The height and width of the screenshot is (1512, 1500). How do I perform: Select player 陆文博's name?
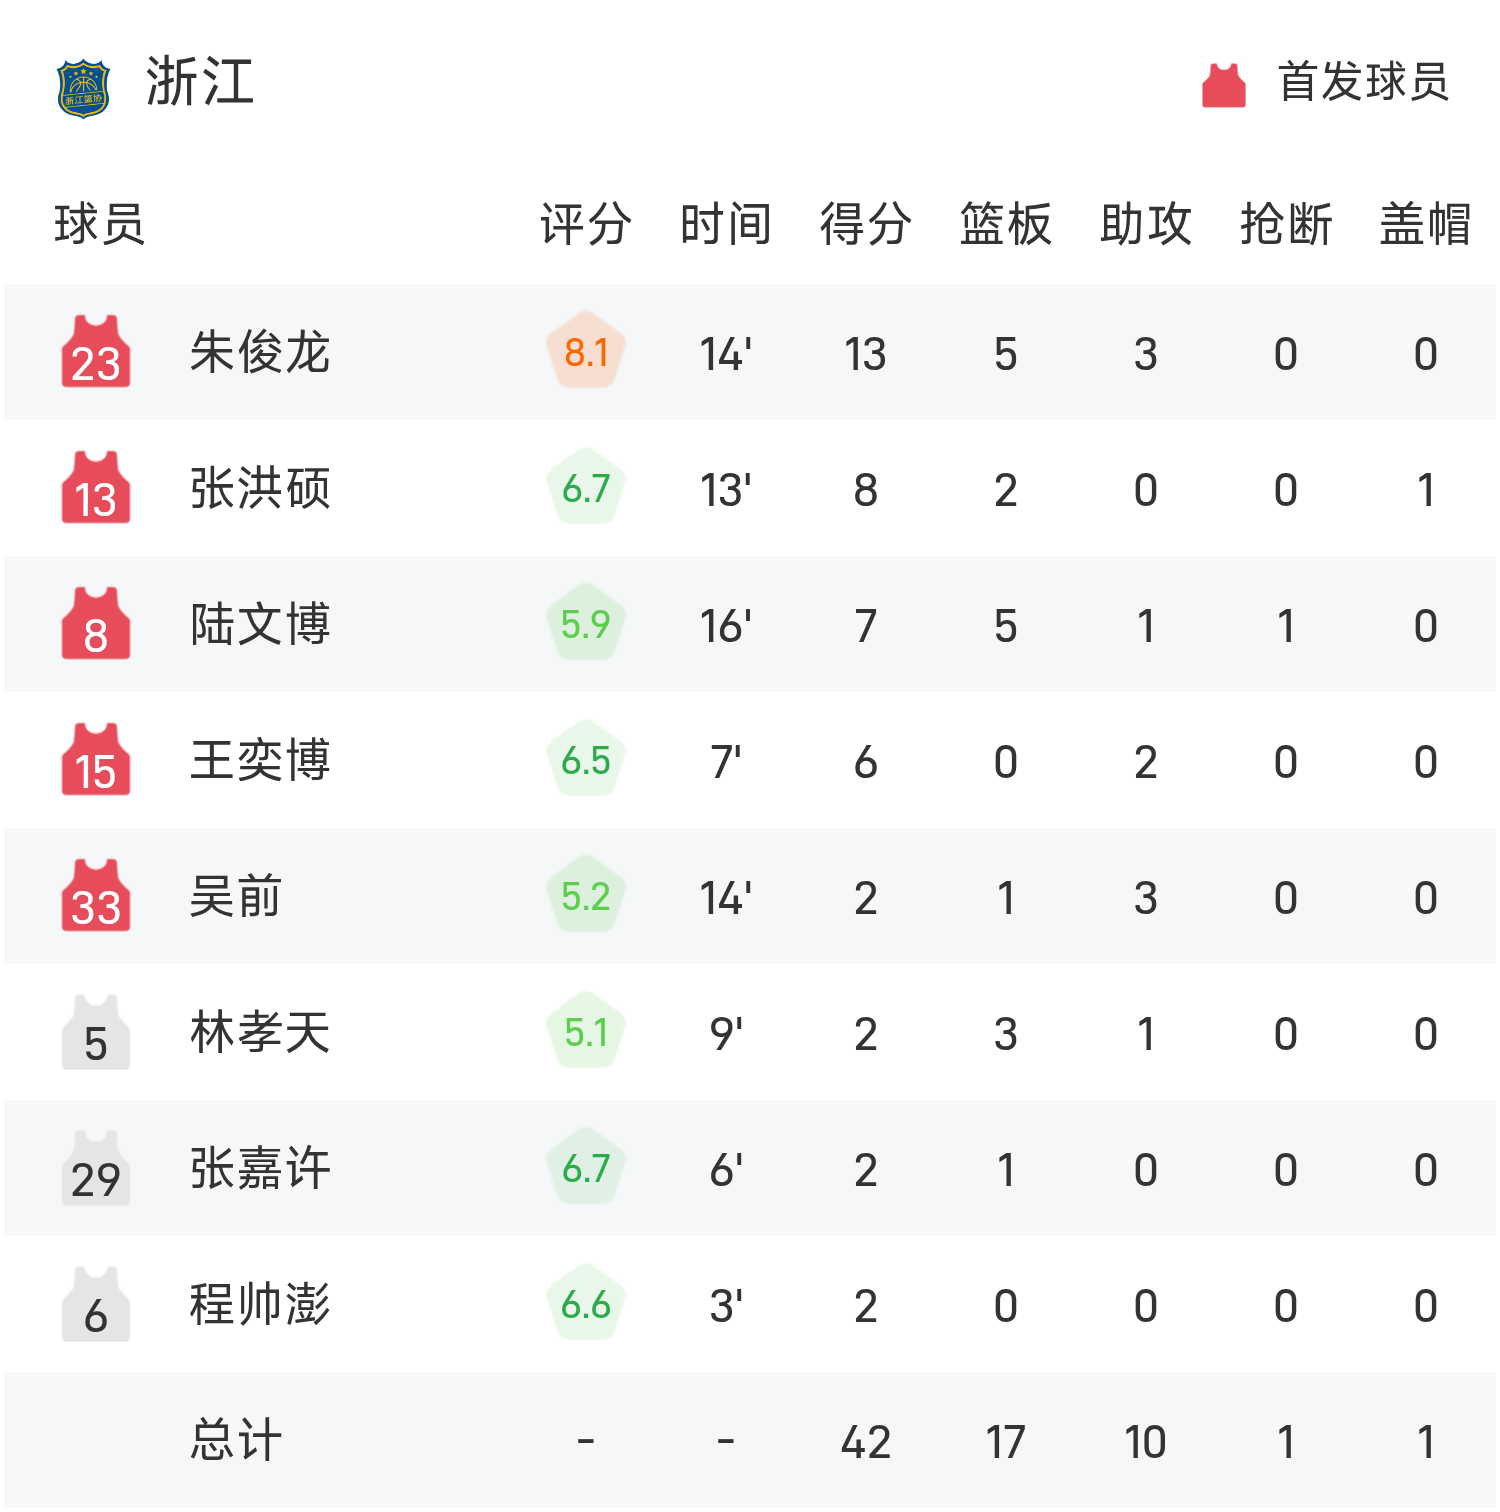coord(260,625)
